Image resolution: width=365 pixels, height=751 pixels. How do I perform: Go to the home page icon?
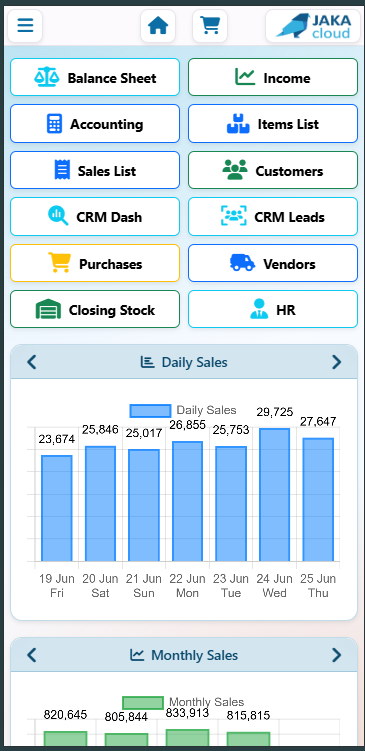click(x=159, y=25)
